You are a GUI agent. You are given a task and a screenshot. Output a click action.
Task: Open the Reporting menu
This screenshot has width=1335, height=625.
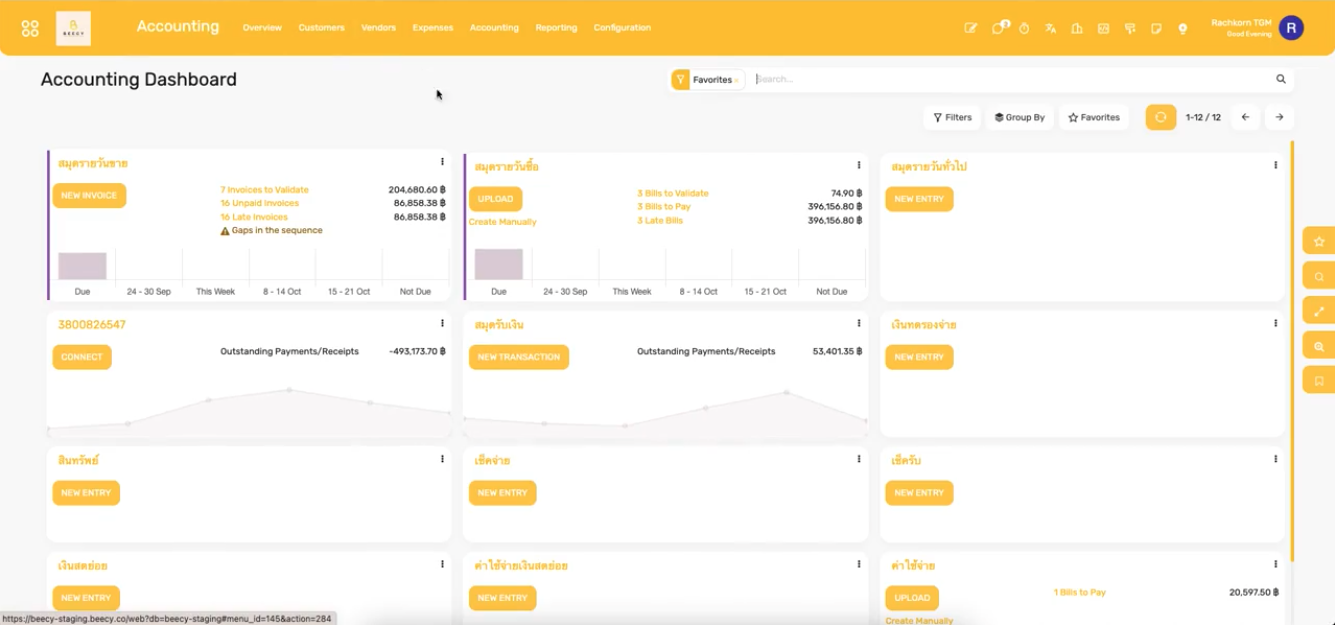coord(557,28)
